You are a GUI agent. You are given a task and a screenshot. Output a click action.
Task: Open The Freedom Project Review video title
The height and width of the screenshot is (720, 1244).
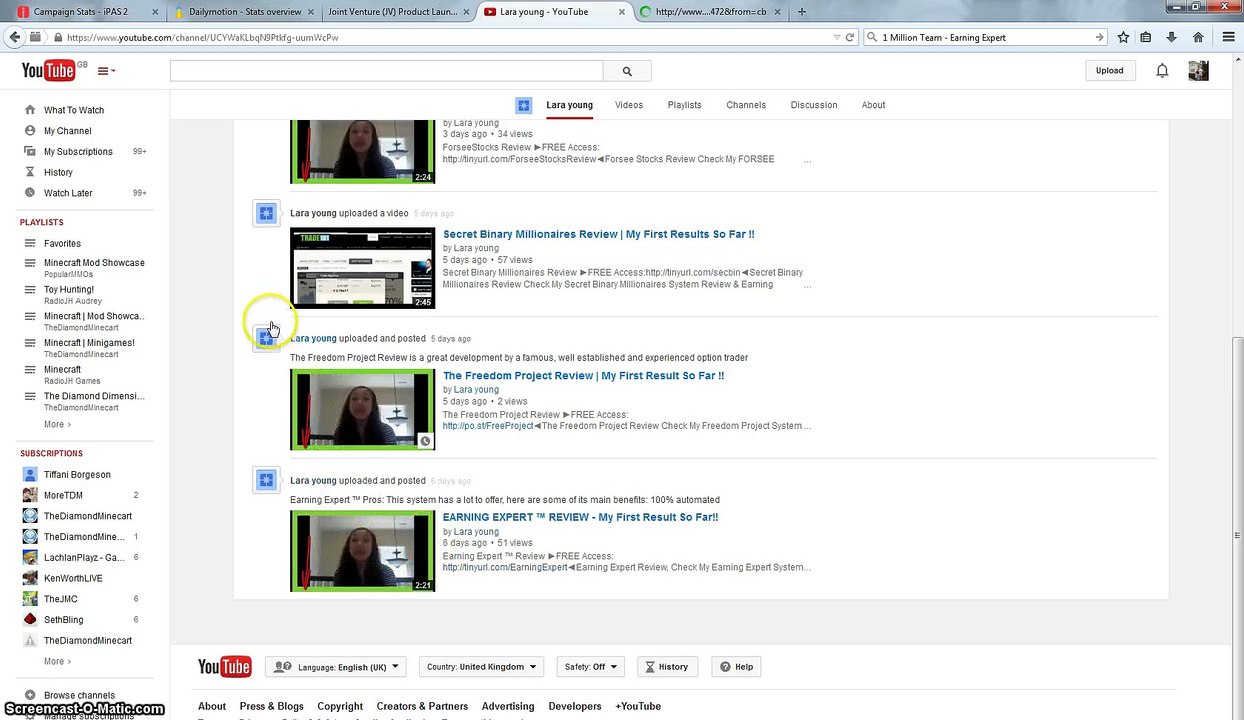(584, 376)
